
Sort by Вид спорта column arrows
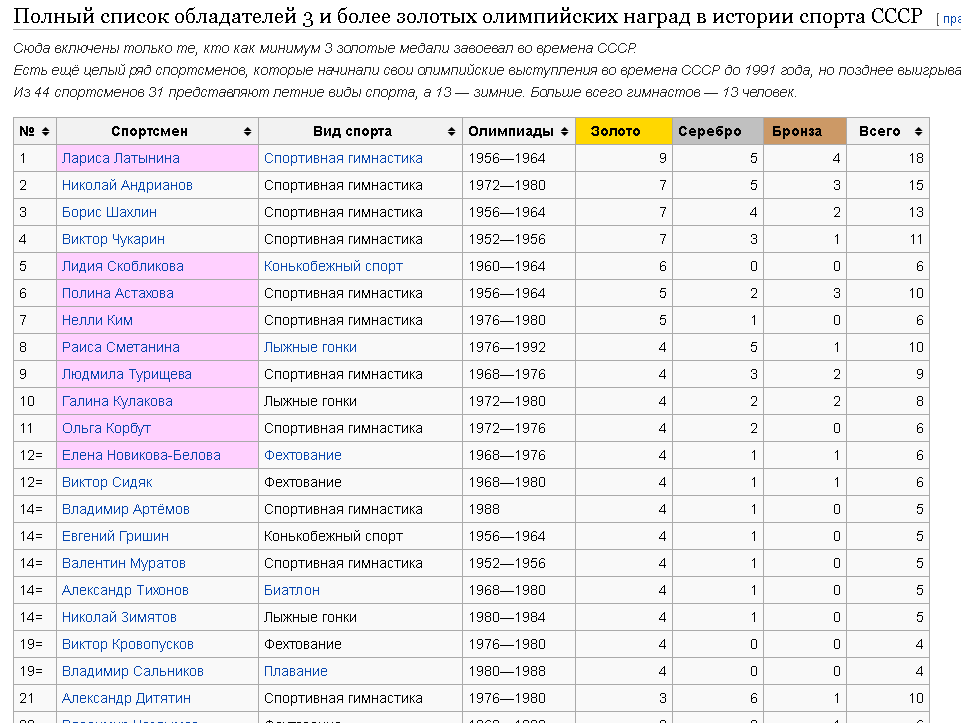[x=452, y=131]
